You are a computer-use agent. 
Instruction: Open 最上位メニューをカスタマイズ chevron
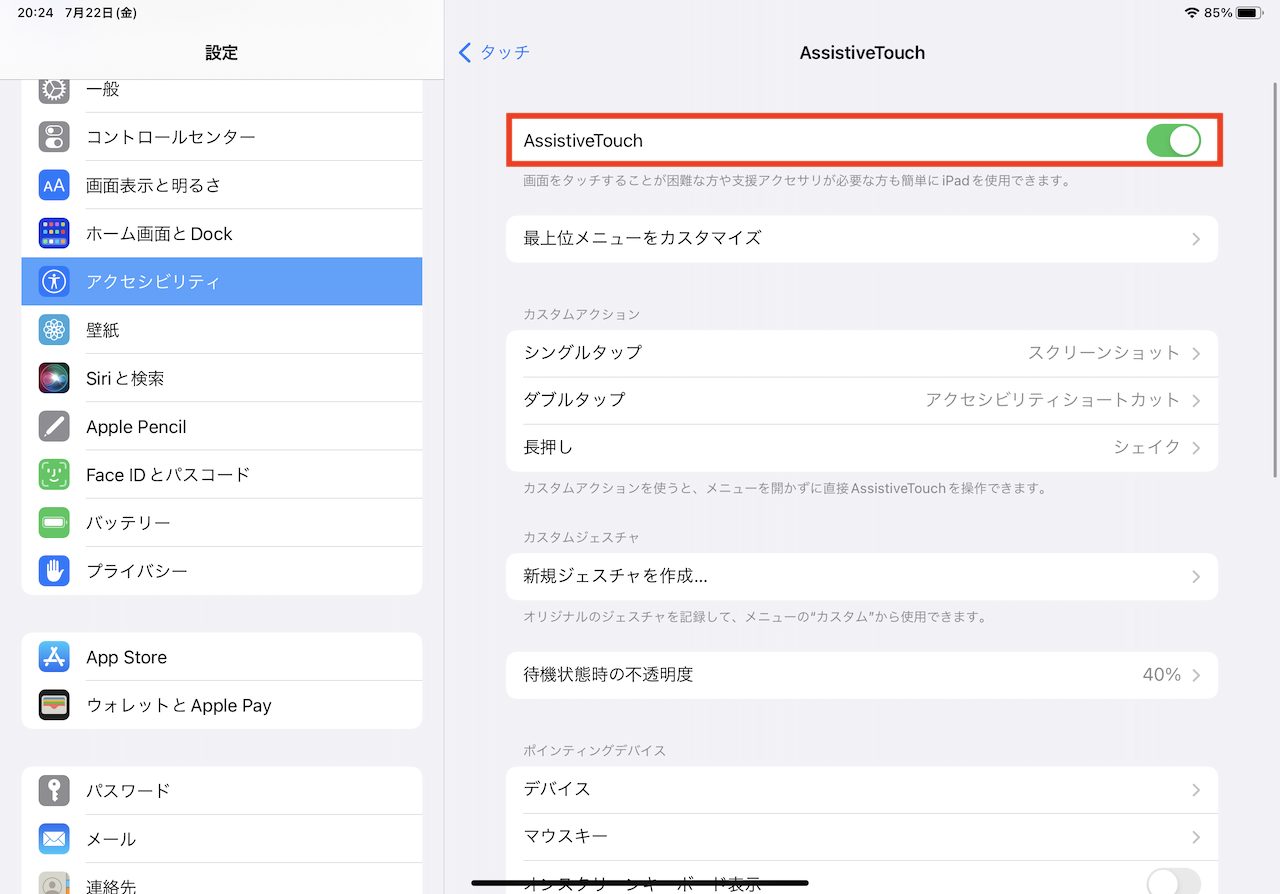point(1196,239)
